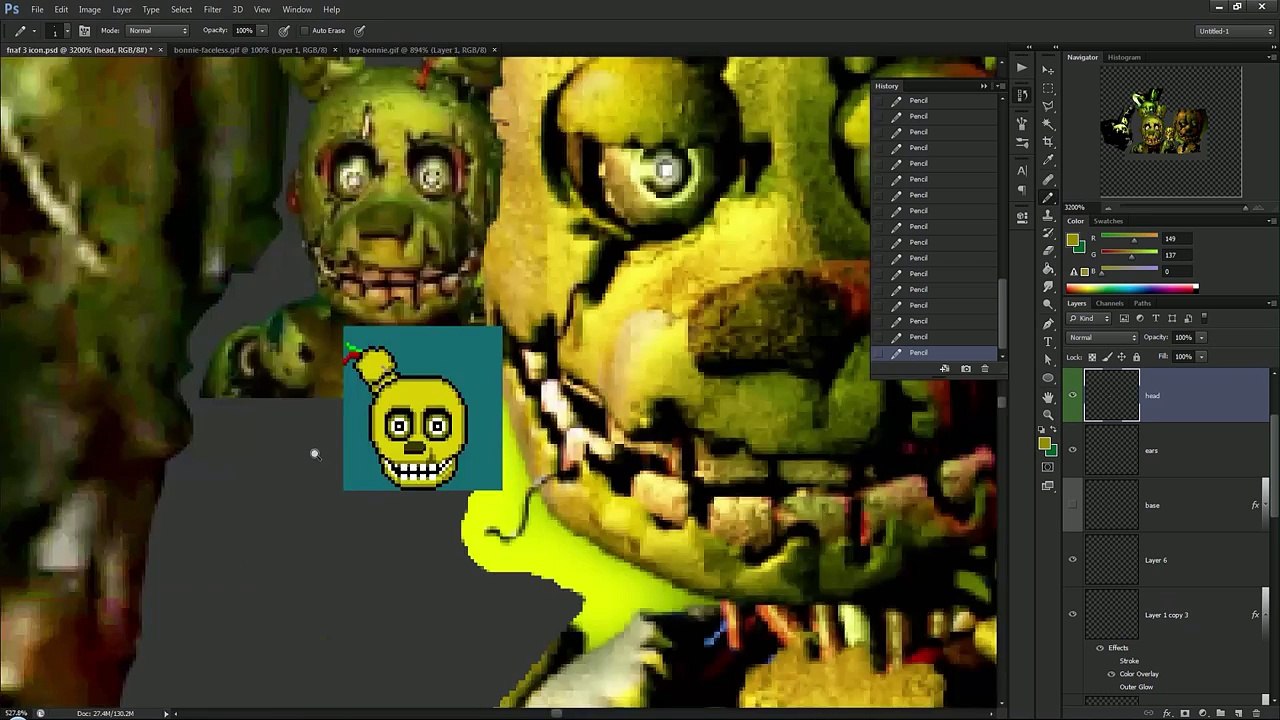Click the Actions play panel icon
Screen dimensions: 1280x720
click(x=1022, y=67)
